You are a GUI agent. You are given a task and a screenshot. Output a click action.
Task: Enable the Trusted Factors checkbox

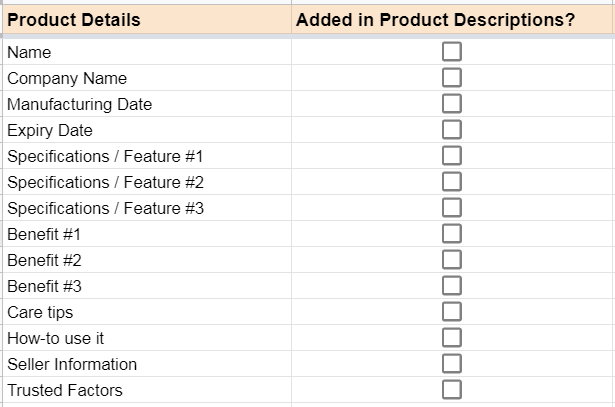tap(452, 390)
